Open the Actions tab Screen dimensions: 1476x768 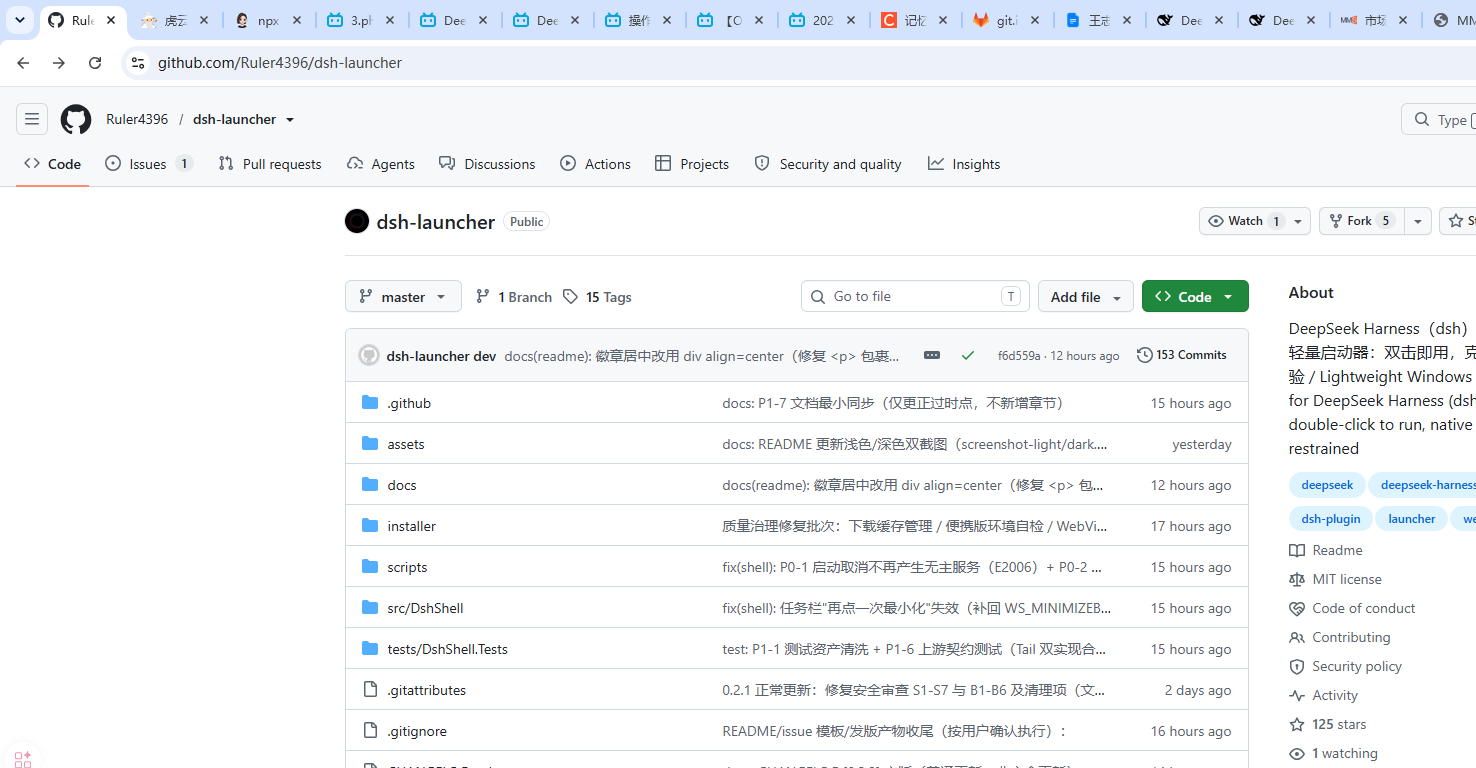[x=596, y=164]
